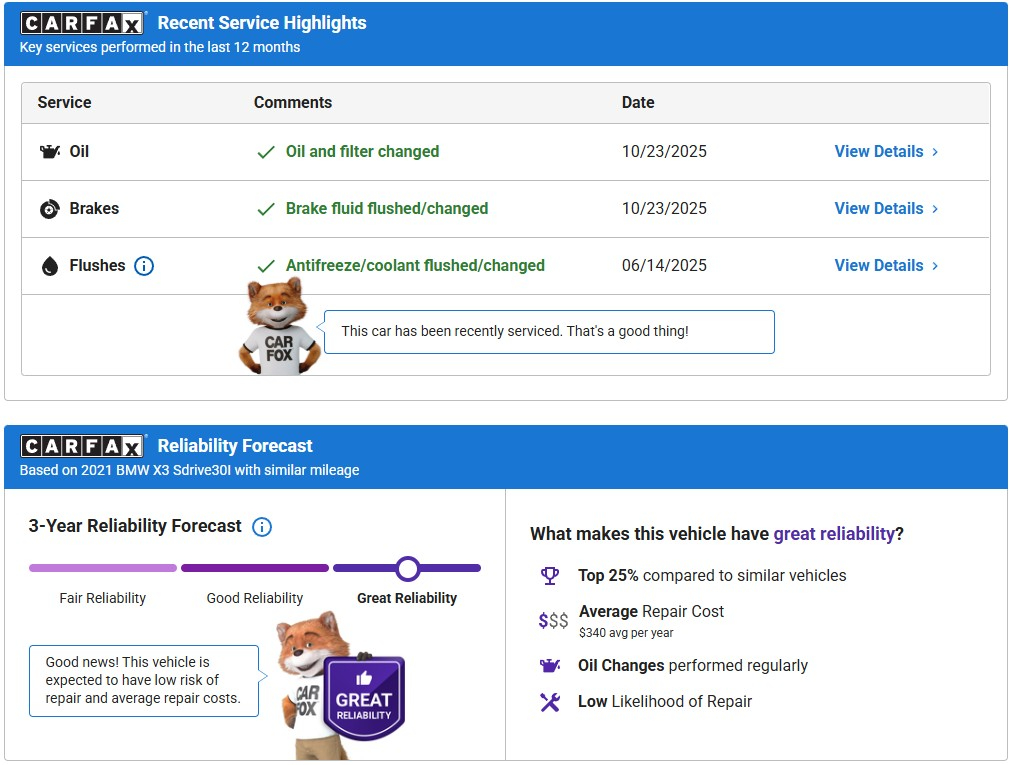Click the 3-Year Reliability Forecast info icon
The height and width of the screenshot is (765, 1012).
point(262,527)
